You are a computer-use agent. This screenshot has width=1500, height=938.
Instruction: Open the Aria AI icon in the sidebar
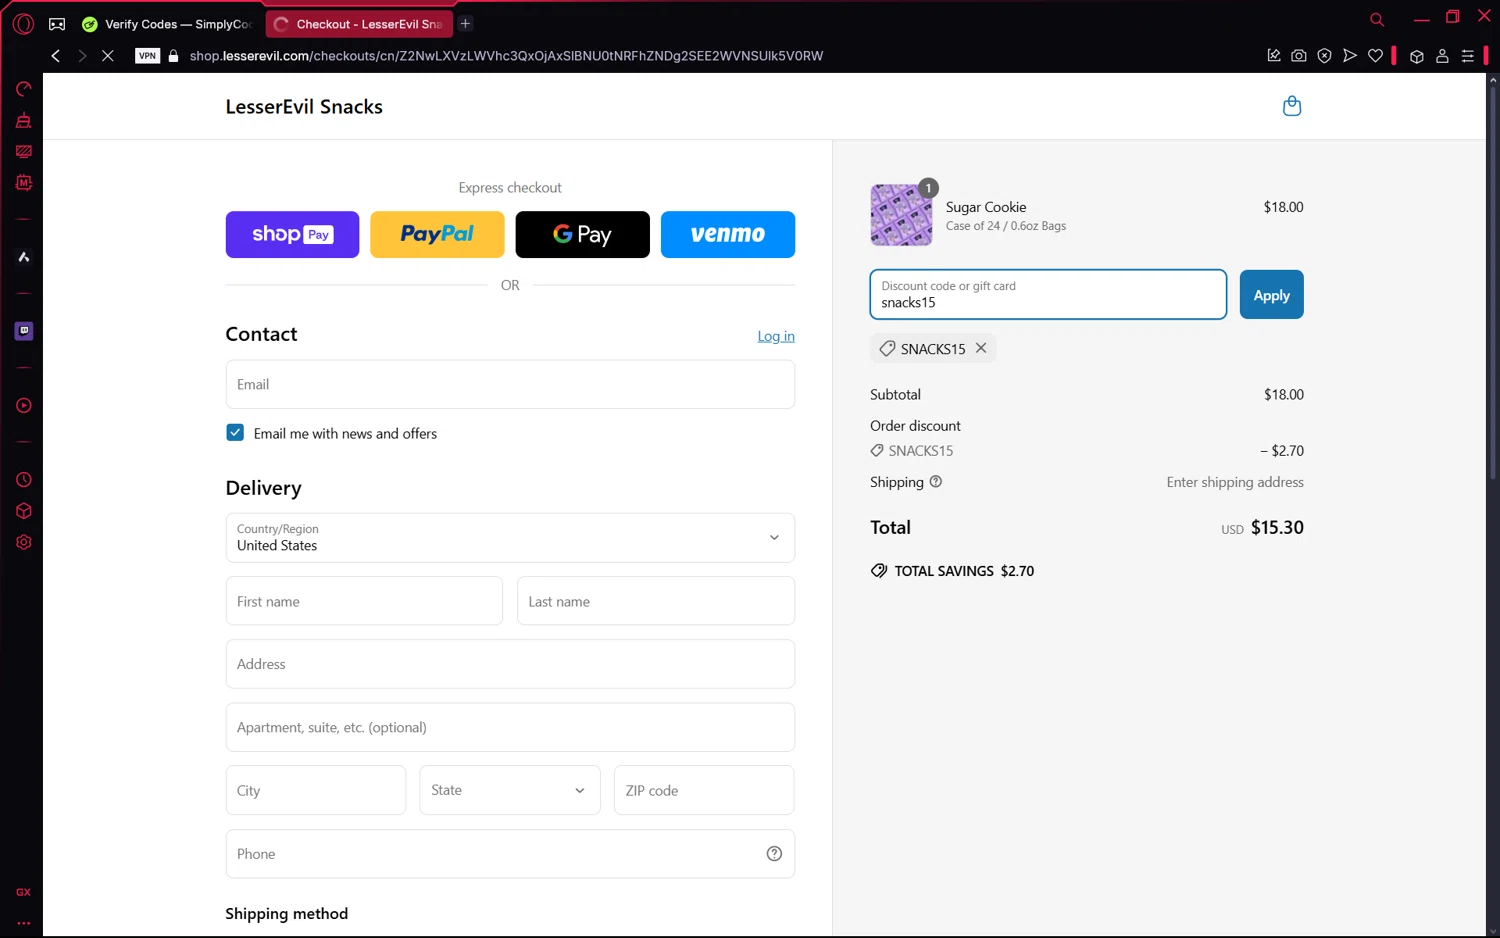24,257
